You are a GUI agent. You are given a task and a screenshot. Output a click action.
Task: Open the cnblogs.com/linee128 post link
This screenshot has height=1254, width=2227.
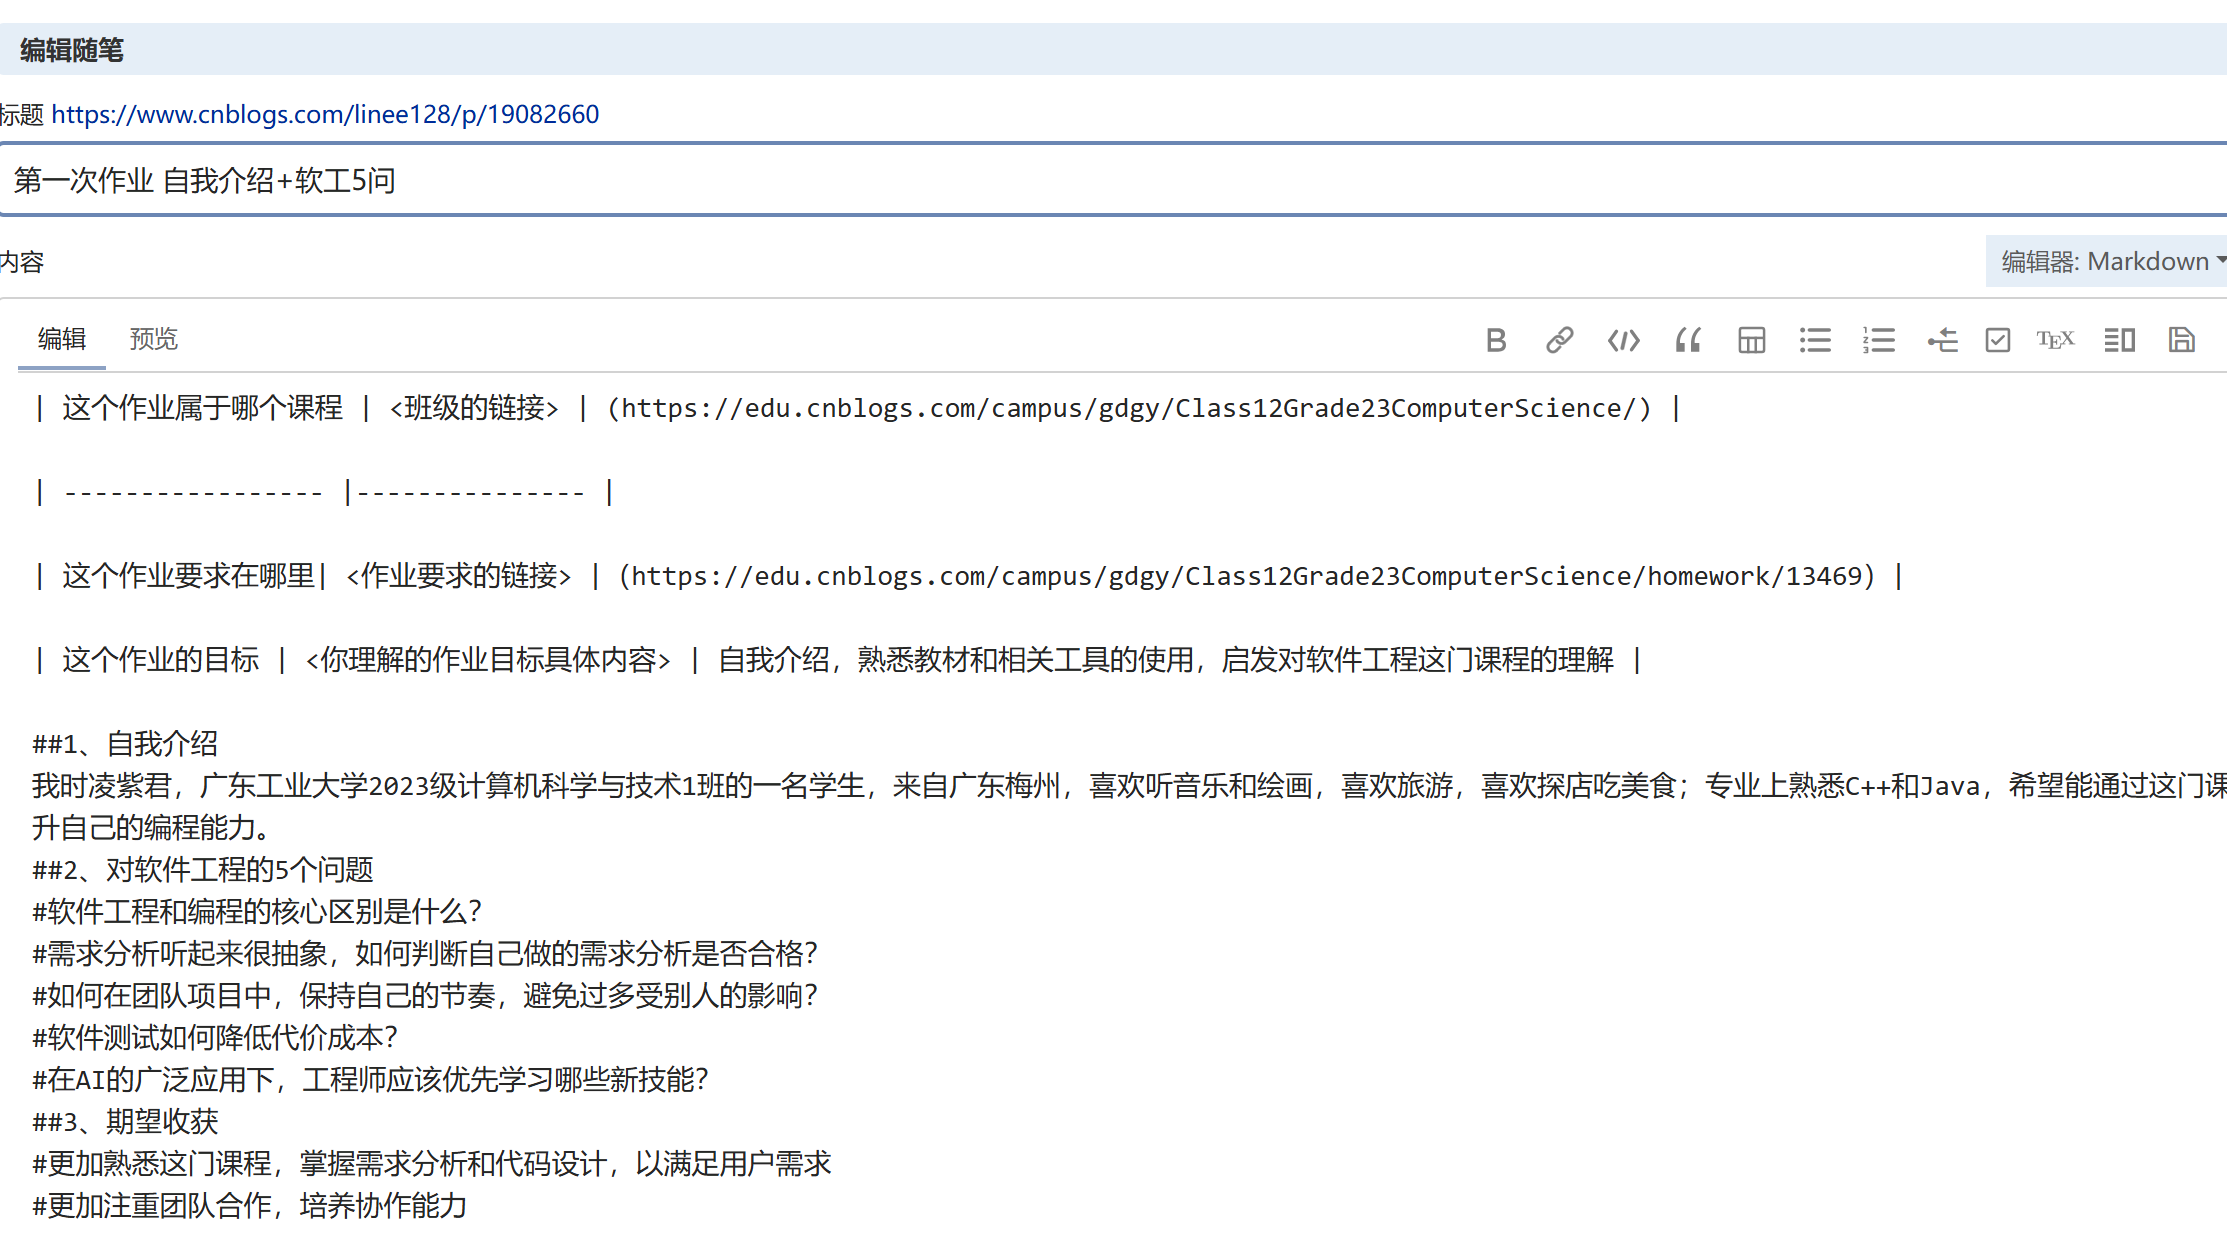pos(326,114)
